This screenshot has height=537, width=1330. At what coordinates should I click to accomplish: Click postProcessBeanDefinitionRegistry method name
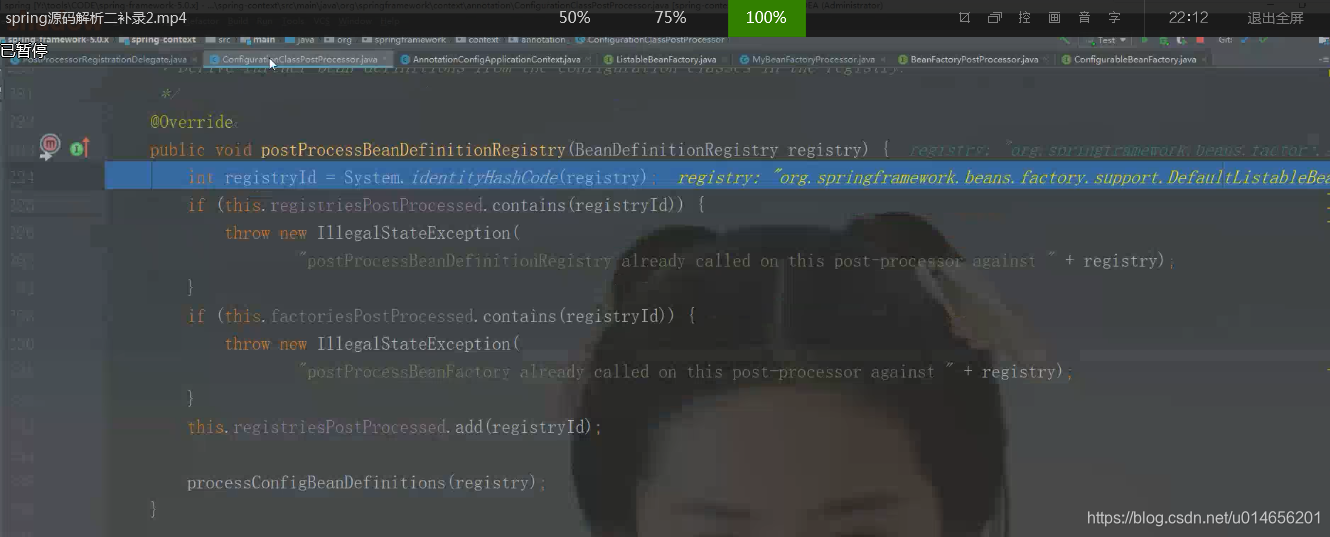coord(413,150)
